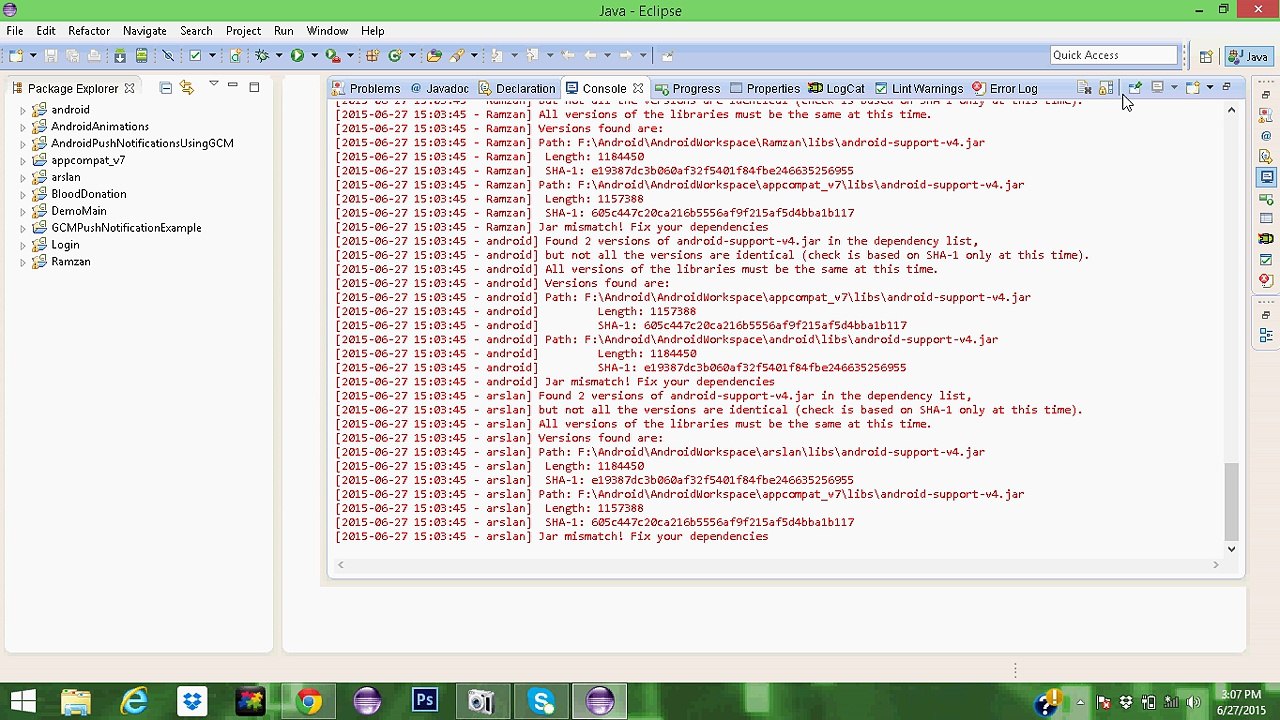Click the Search flashlight toolbar icon
Image resolution: width=1280 pixels, height=720 pixels.
tap(456, 55)
